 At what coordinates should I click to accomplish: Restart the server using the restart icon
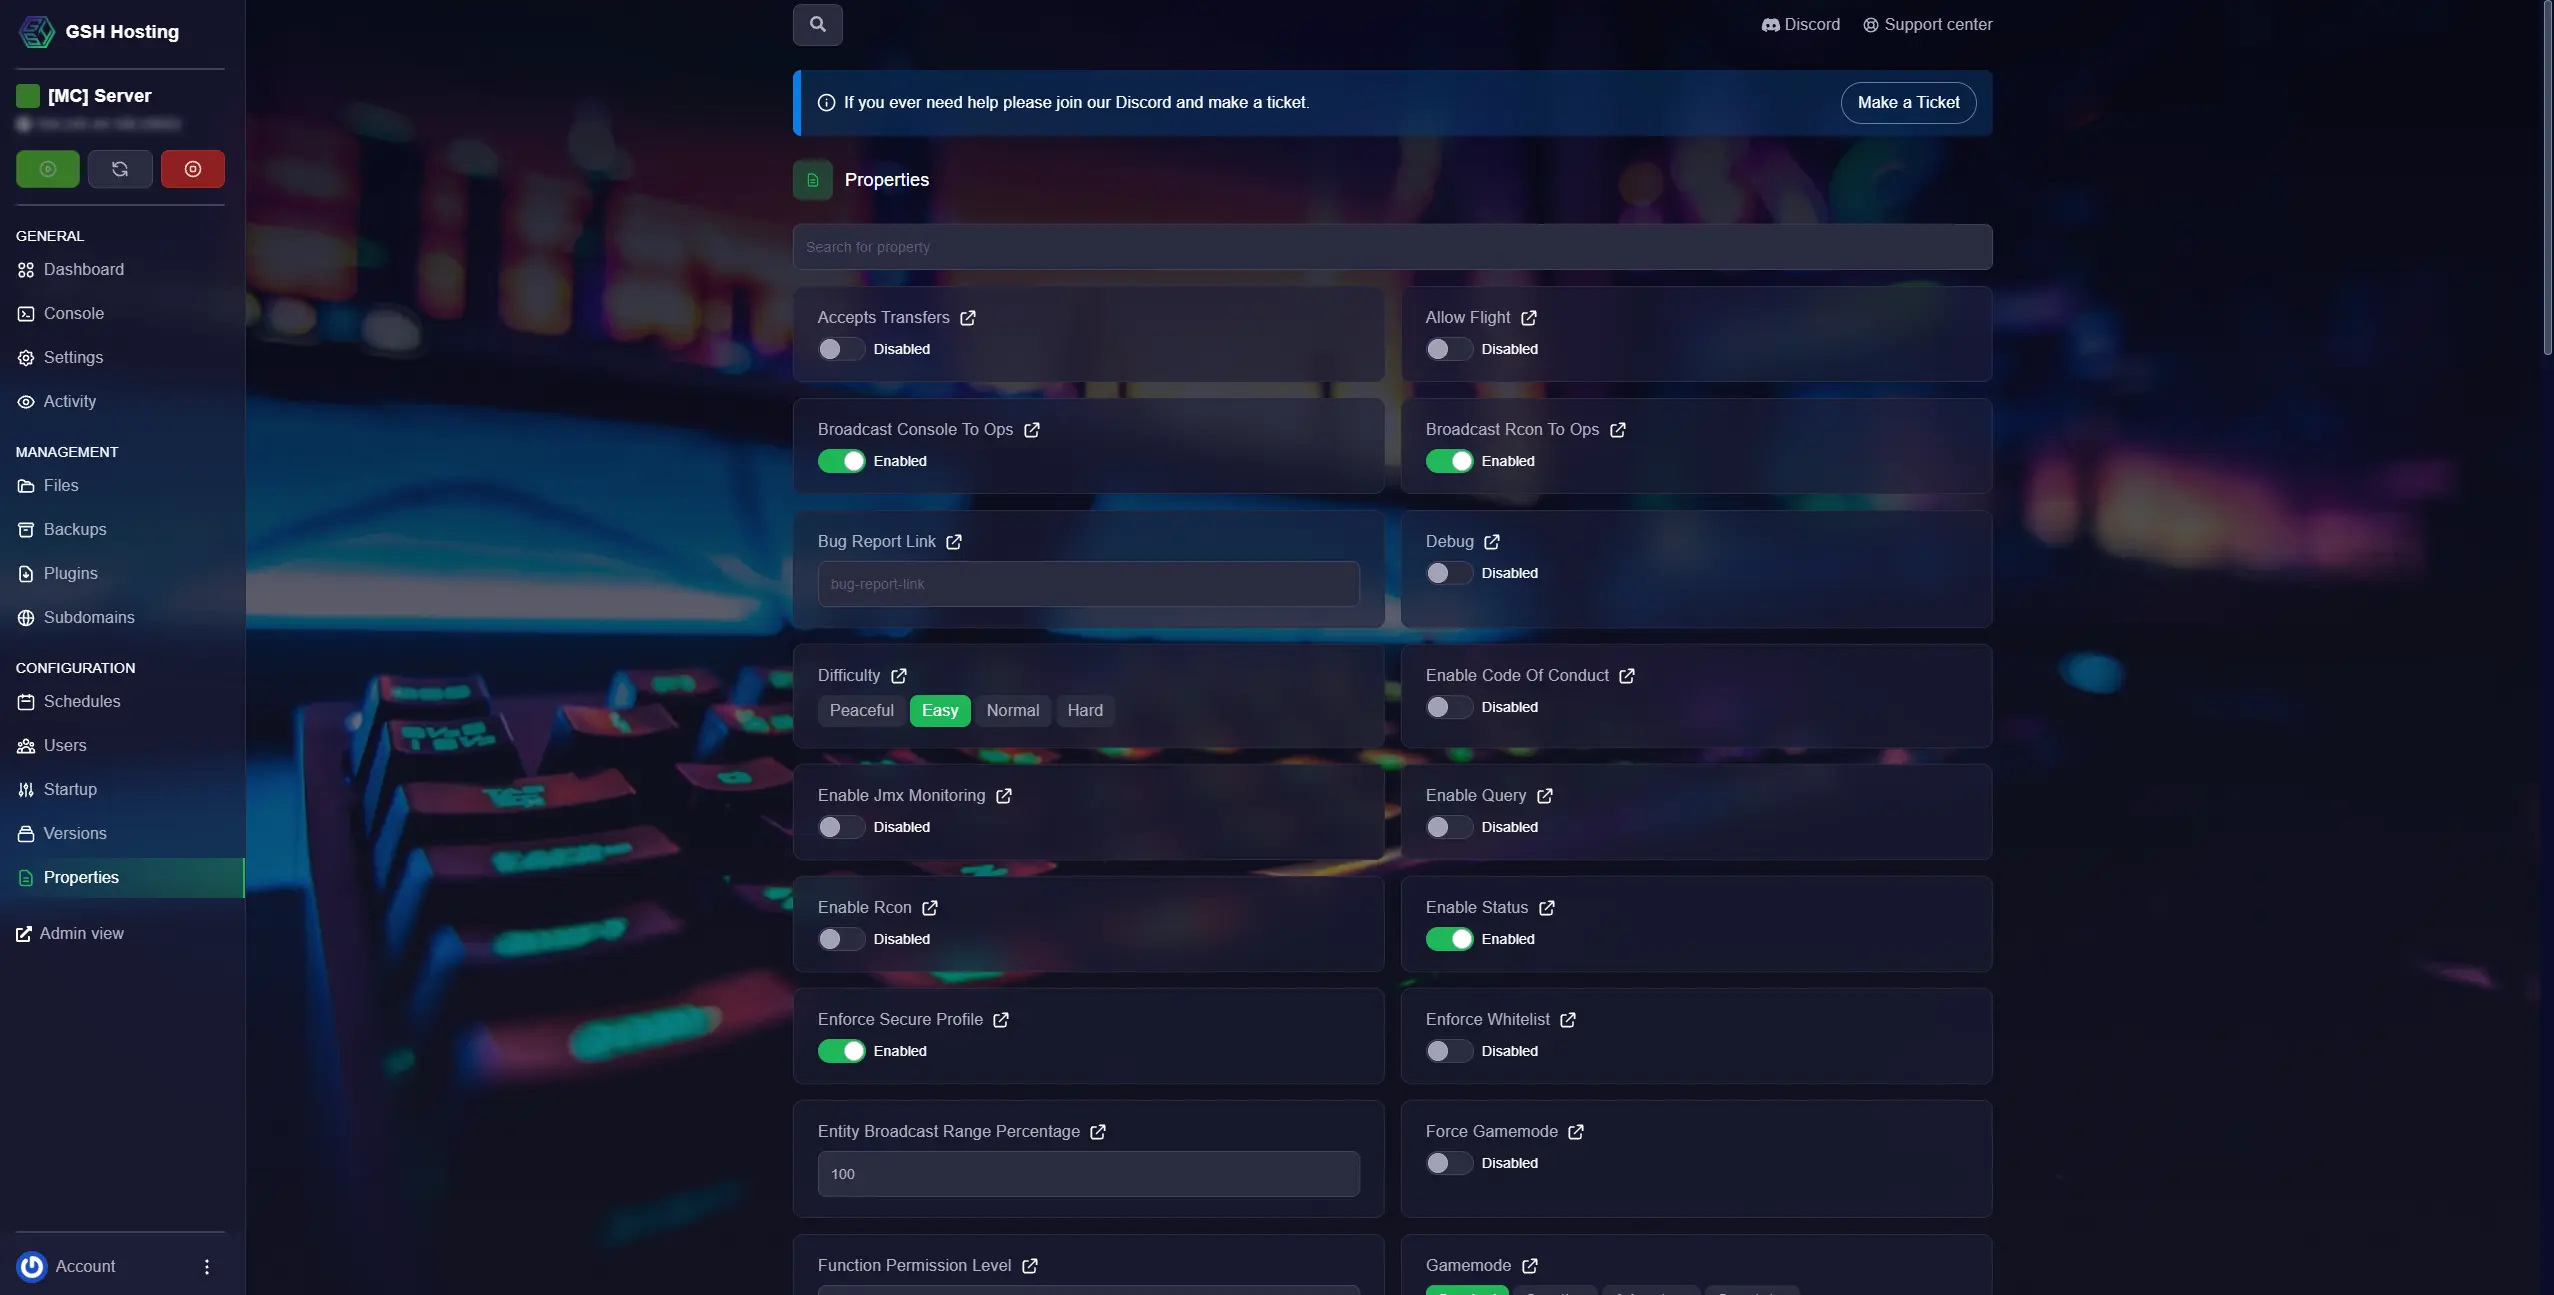coord(120,168)
